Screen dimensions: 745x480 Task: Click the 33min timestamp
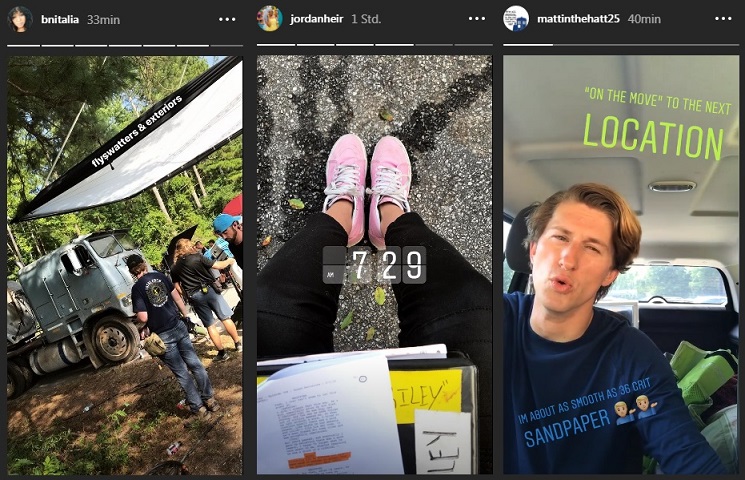point(103,19)
